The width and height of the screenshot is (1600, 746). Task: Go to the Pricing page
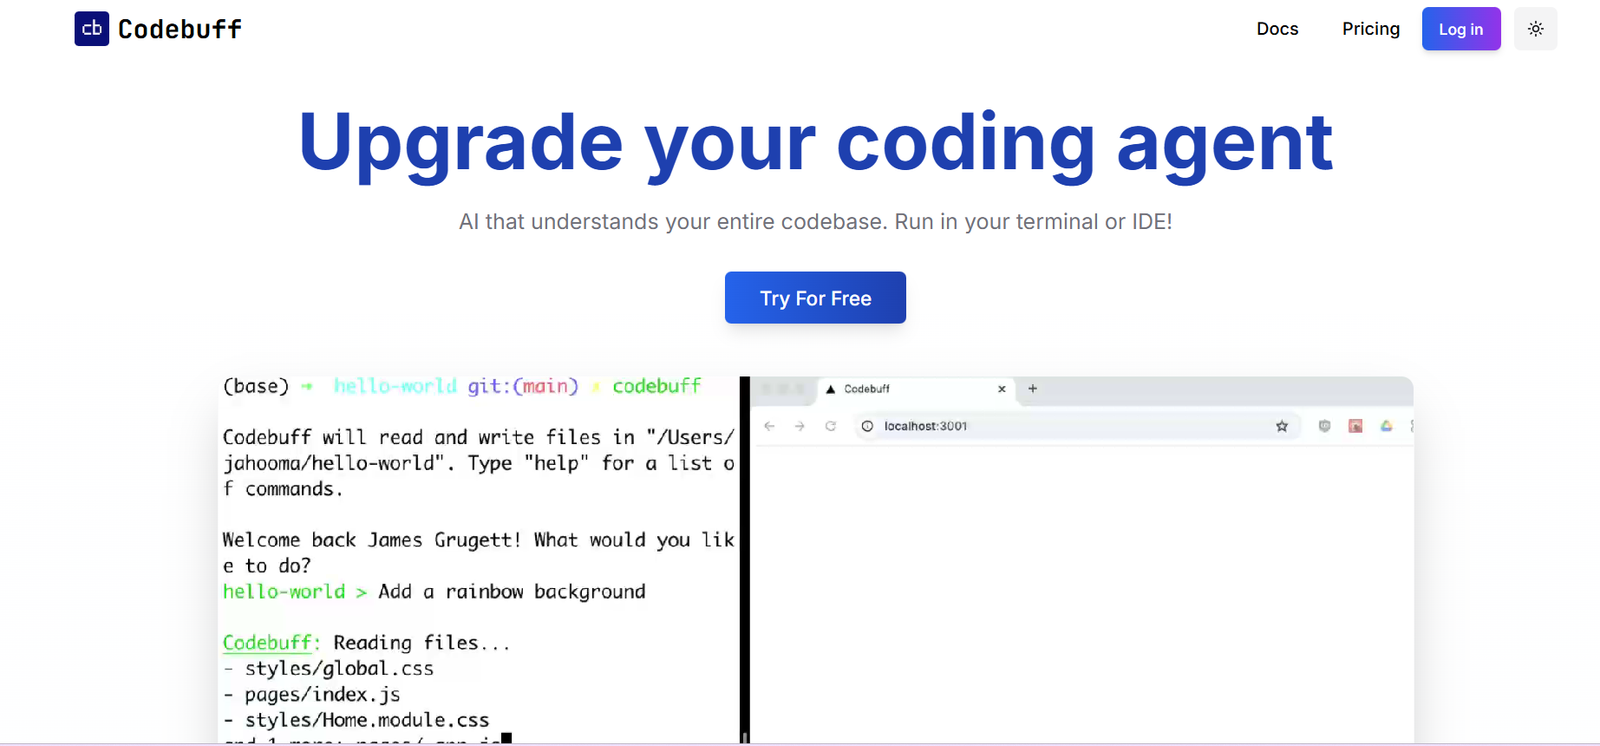point(1370,29)
